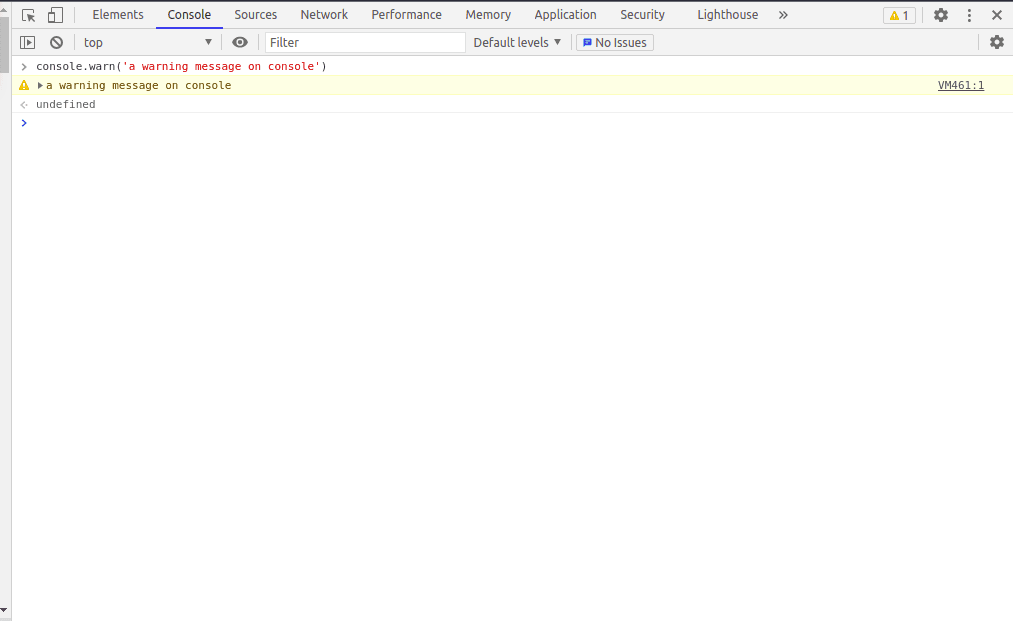The image size is (1013, 621).
Task: Focus the Filter input field
Action: [x=365, y=43]
